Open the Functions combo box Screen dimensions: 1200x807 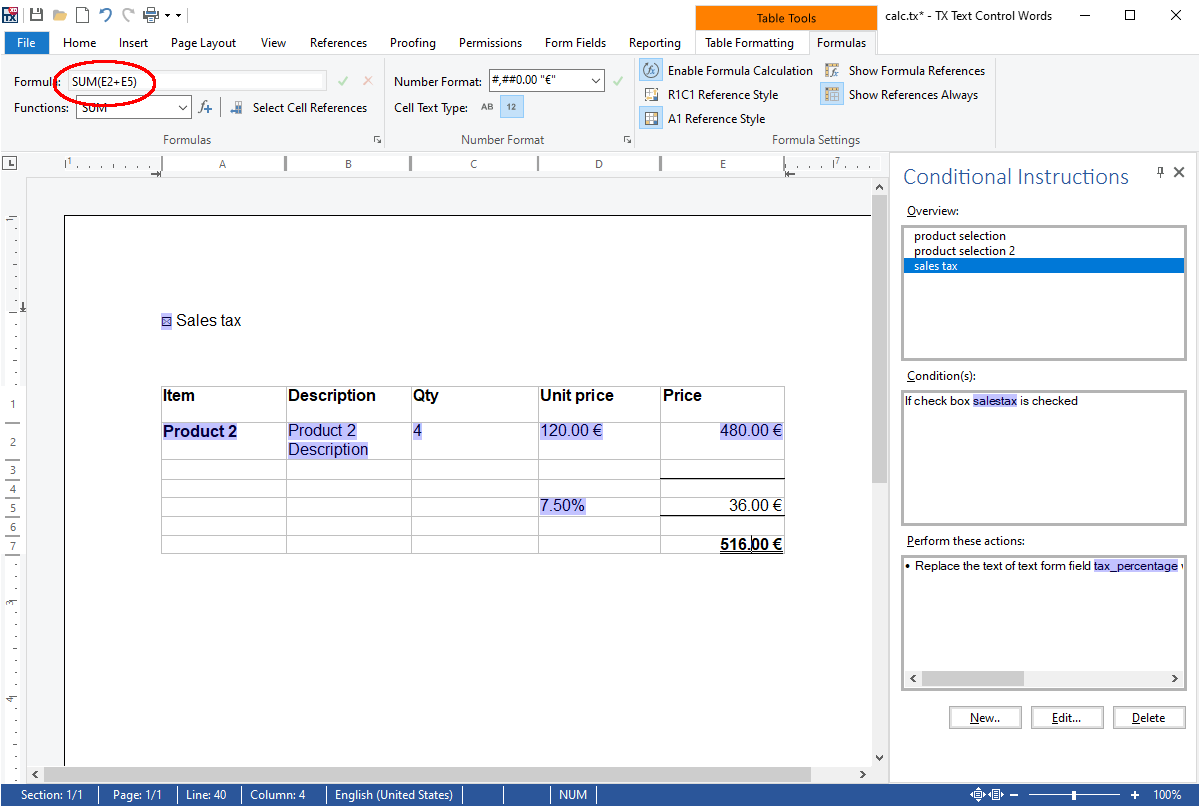pos(133,107)
